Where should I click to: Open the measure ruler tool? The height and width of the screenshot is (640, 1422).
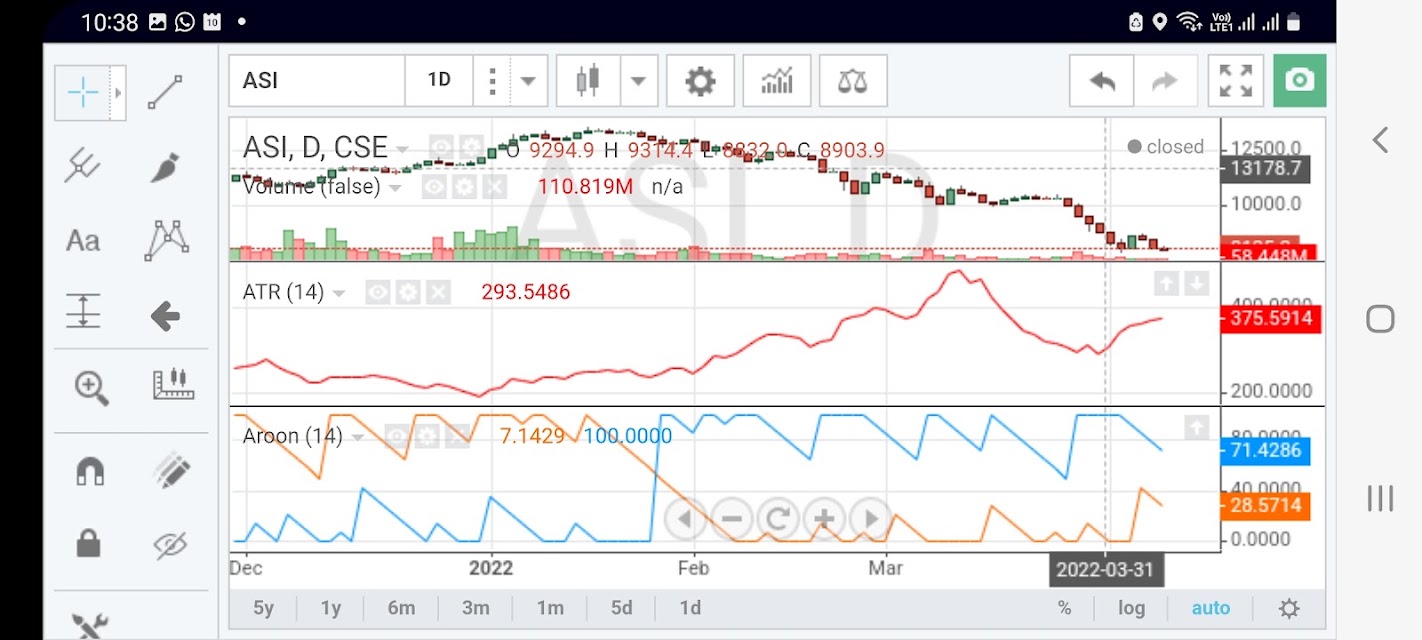point(172,385)
